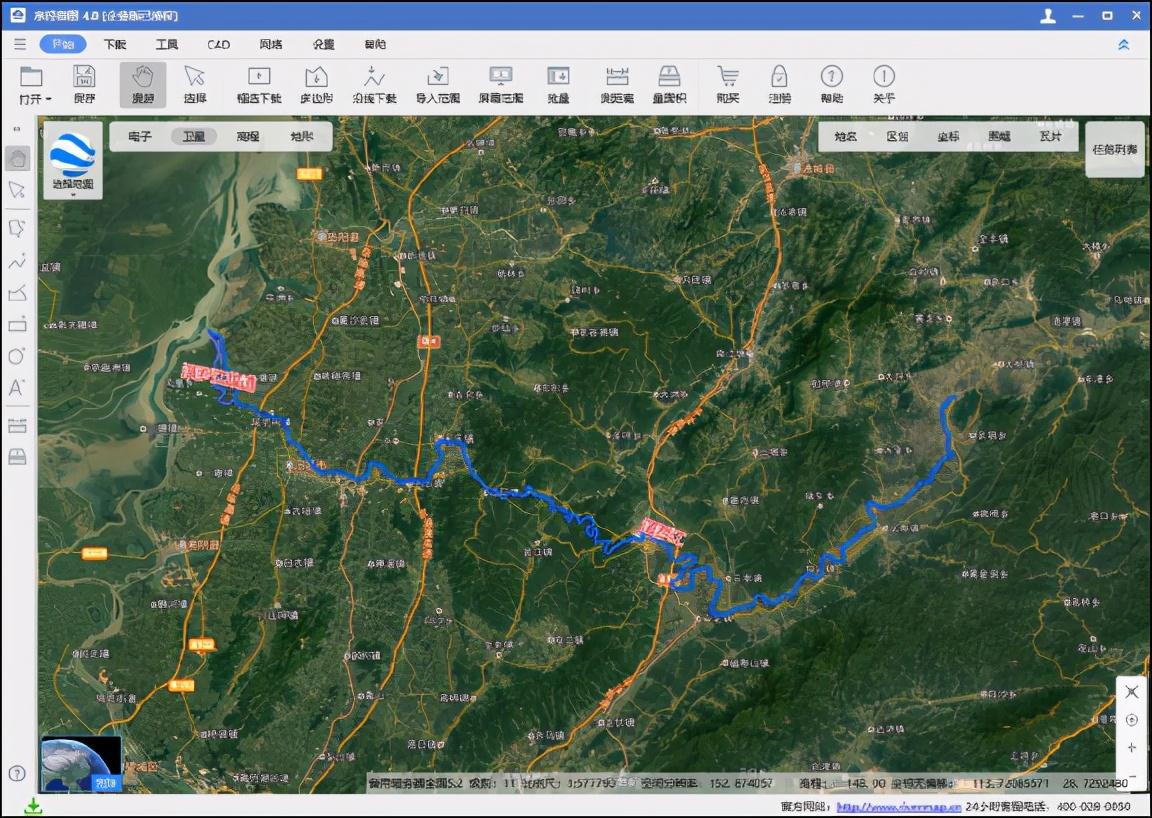The height and width of the screenshot is (818, 1152).
Task: Zoom out with the minus map control
Action: tap(1131, 776)
